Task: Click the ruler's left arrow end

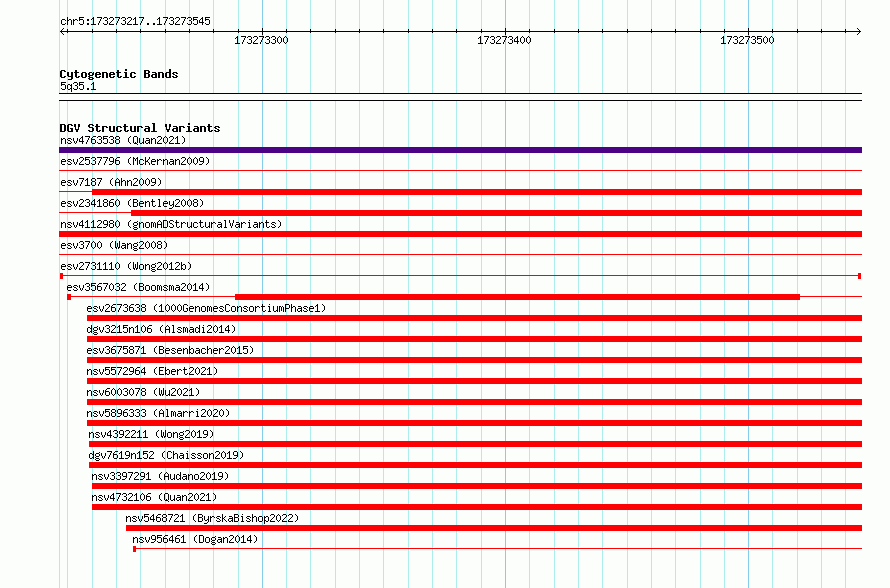Action: click(62, 31)
